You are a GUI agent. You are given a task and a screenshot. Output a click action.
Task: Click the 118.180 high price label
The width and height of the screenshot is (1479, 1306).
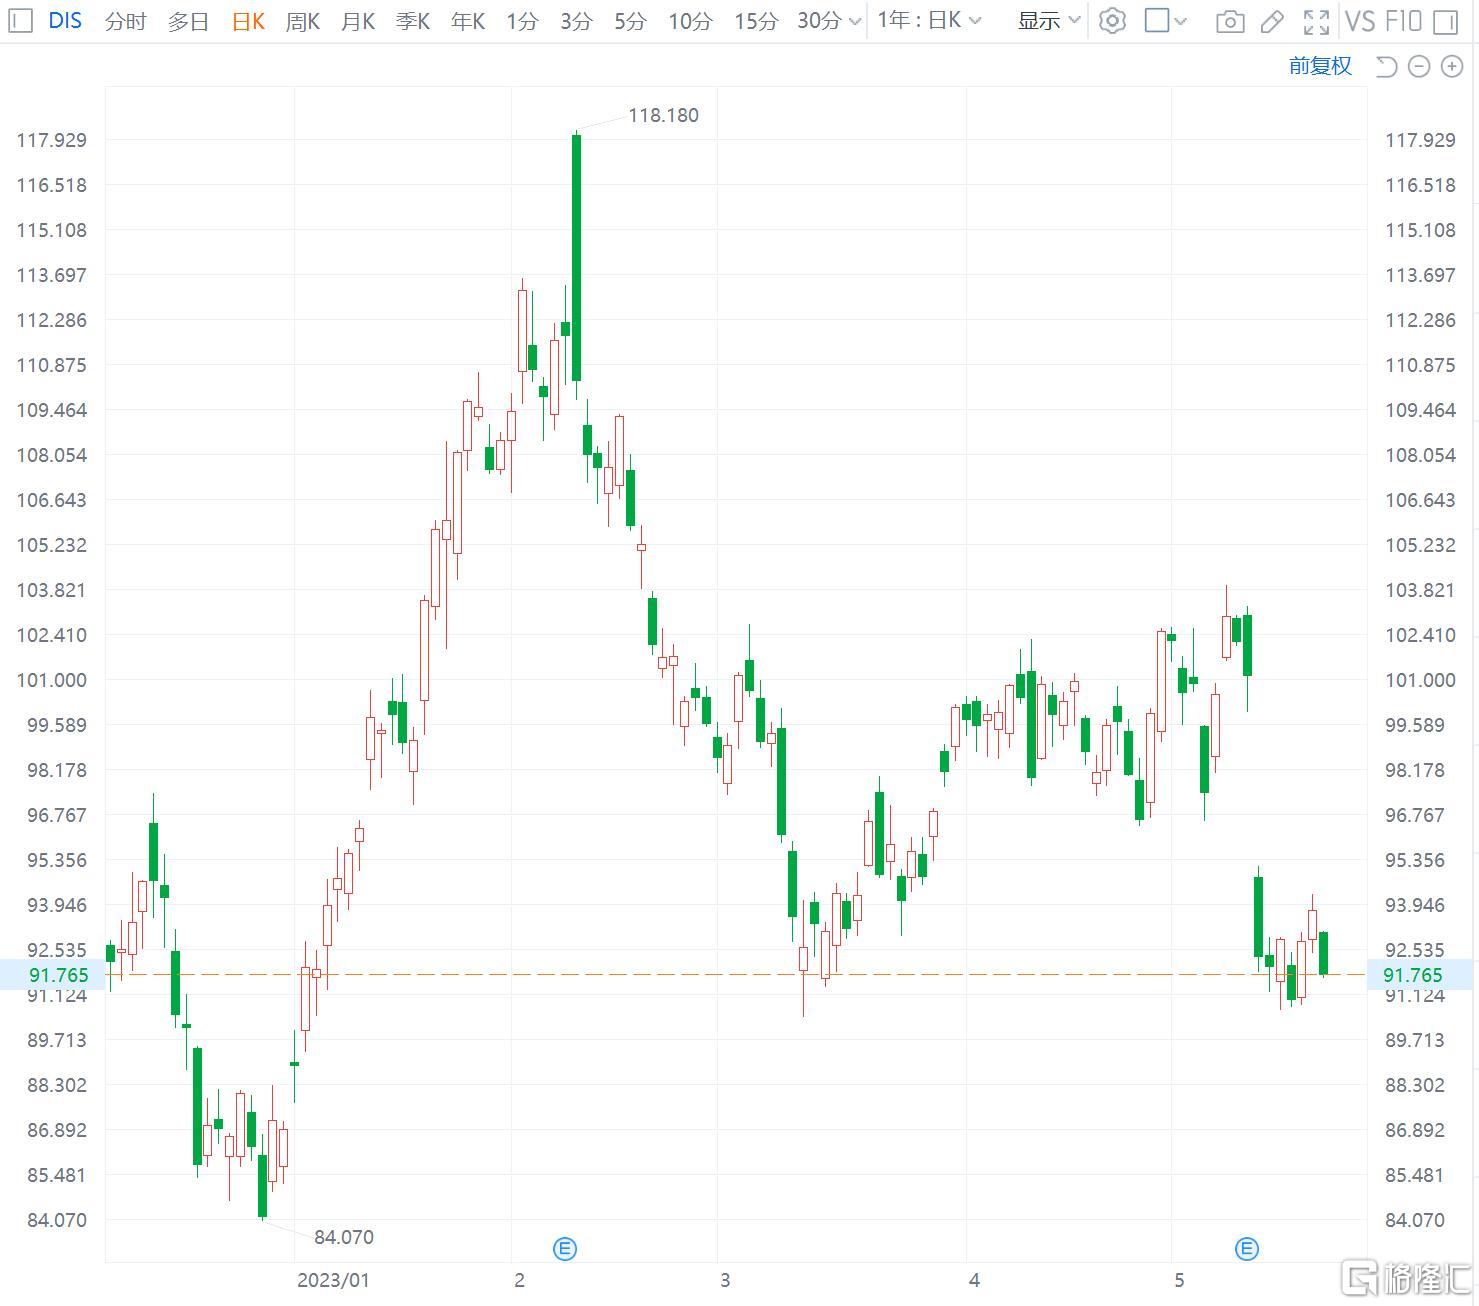[x=663, y=115]
